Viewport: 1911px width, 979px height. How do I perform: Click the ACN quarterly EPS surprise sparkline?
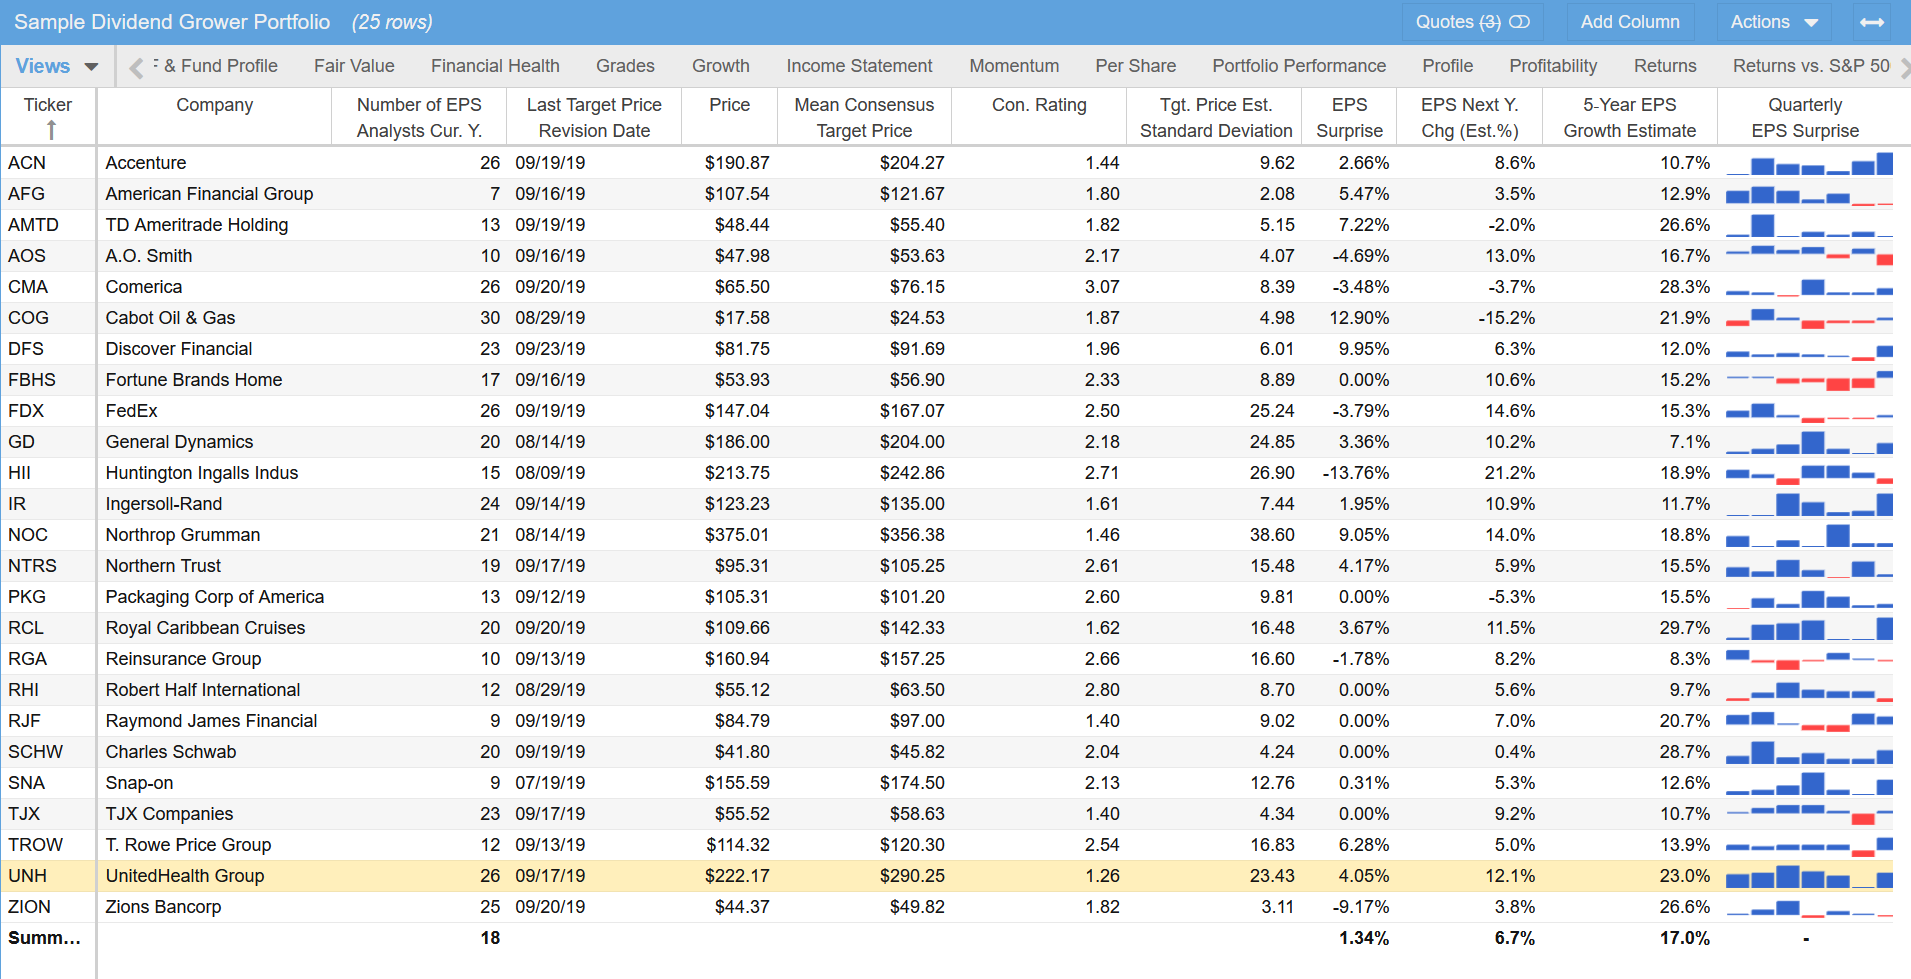(1809, 163)
